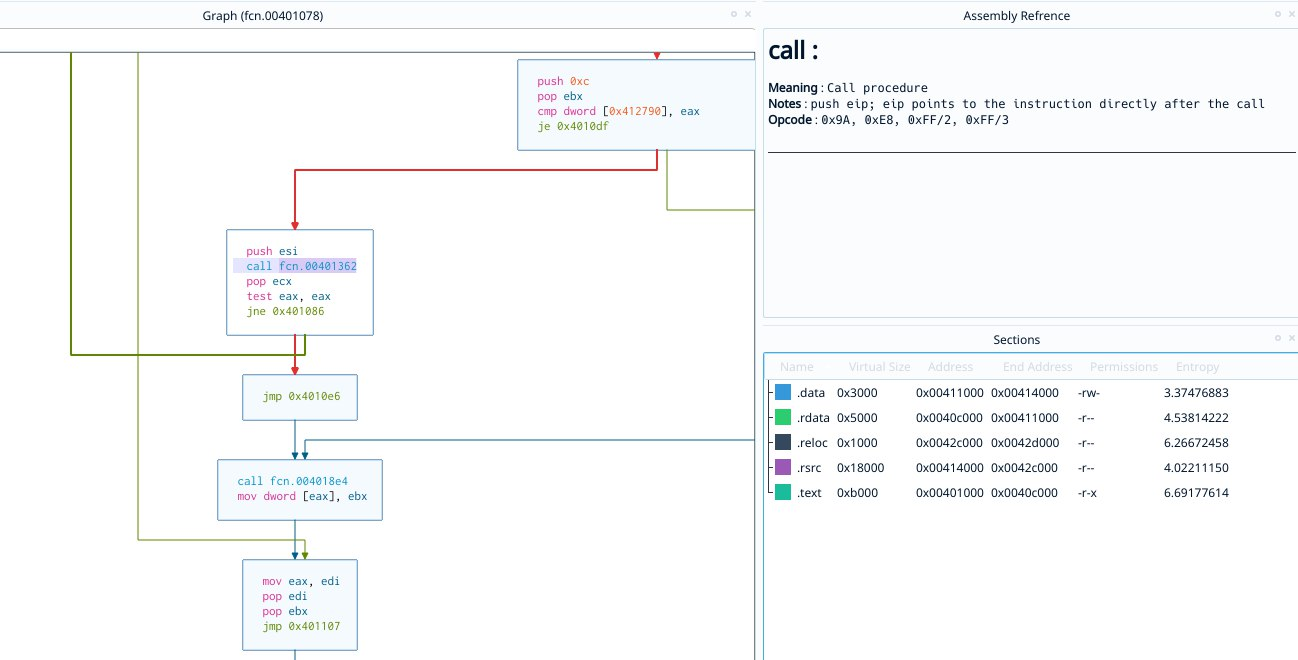Collapse the .text section row expander
Viewport: 1298px width, 660px height.
coord(769,492)
